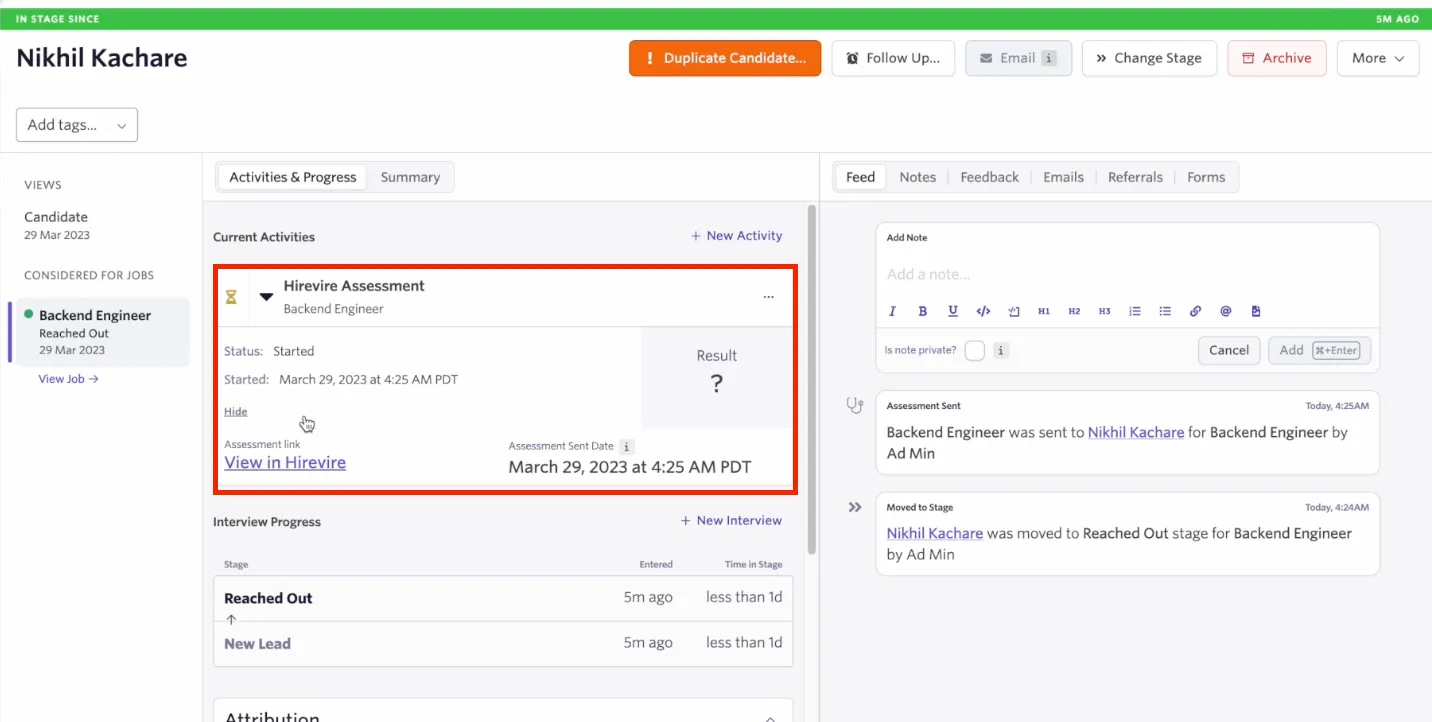
Task: Click the numbered list icon
Action: 1135,311
